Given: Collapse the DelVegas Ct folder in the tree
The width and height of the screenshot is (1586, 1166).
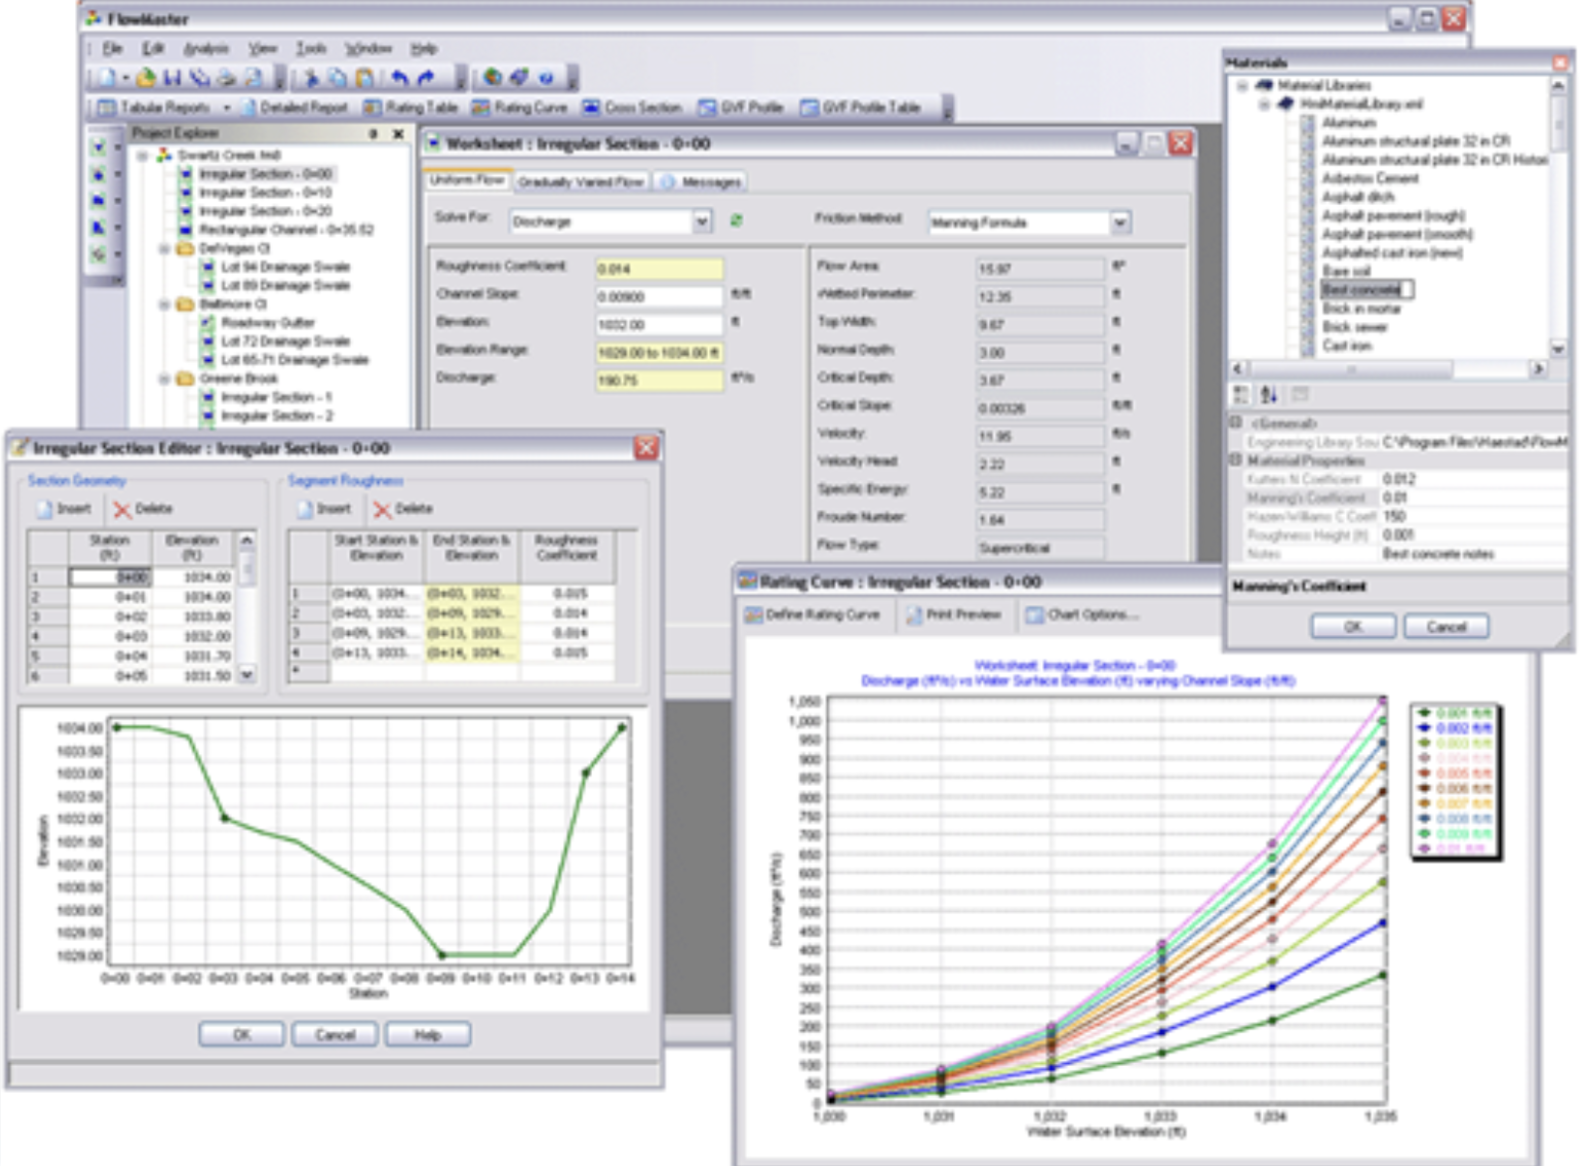Looking at the screenshot, I should click(164, 248).
